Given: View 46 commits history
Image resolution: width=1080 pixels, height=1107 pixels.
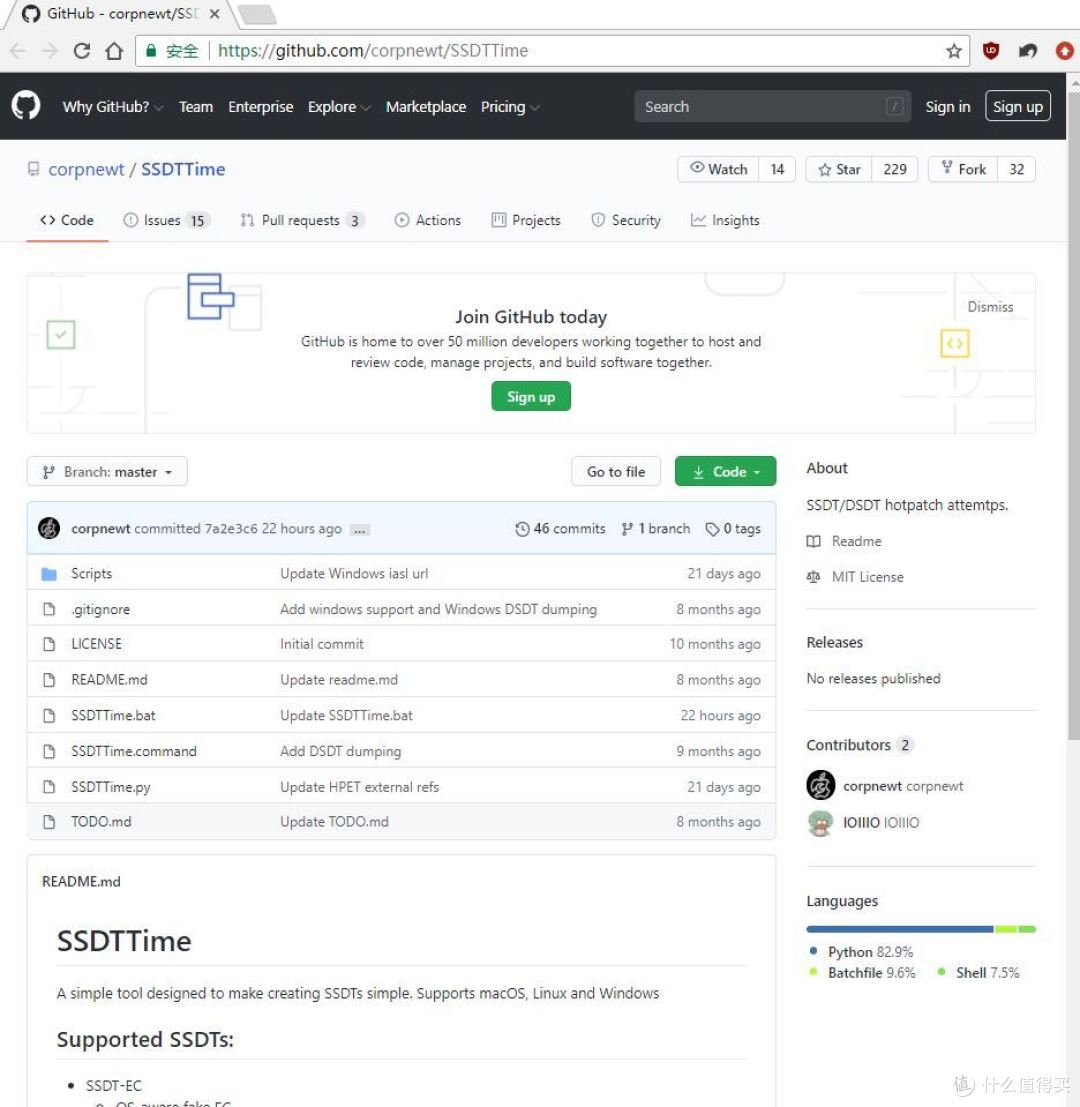Looking at the screenshot, I should [560, 529].
